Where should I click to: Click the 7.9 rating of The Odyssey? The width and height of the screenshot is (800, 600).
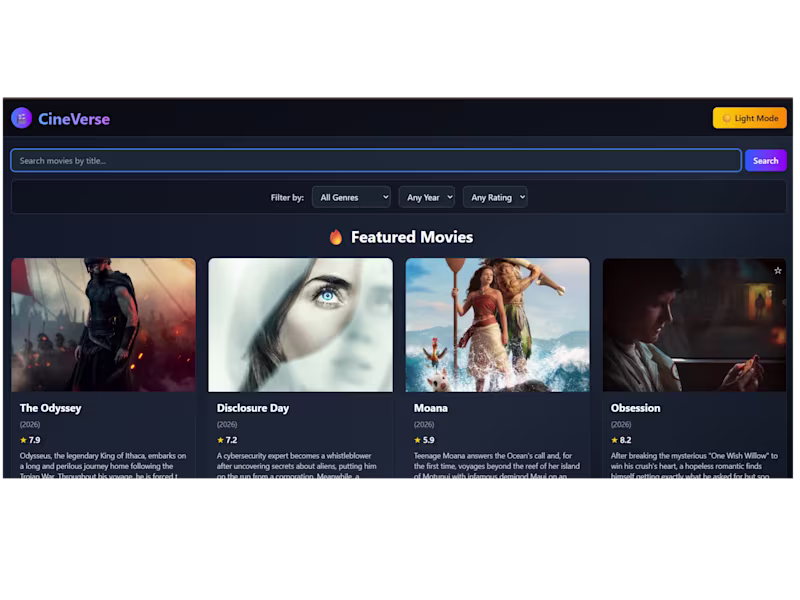[34, 440]
